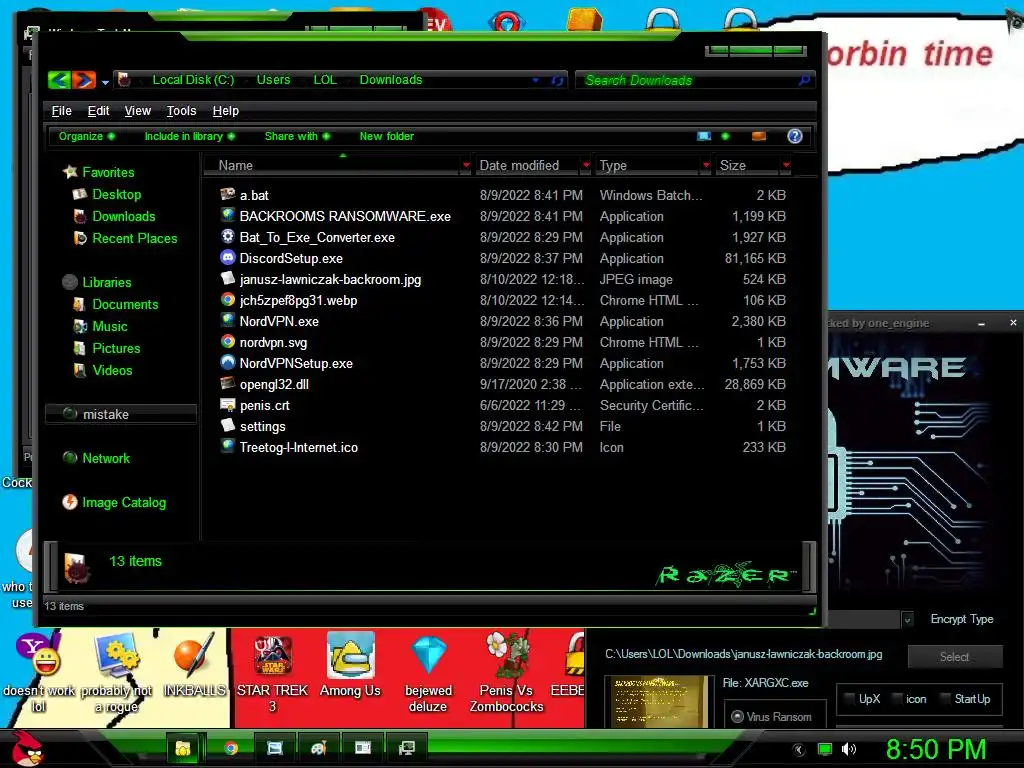Open the Tools menu
The image size is (1024, 768).
coord(181,111)
